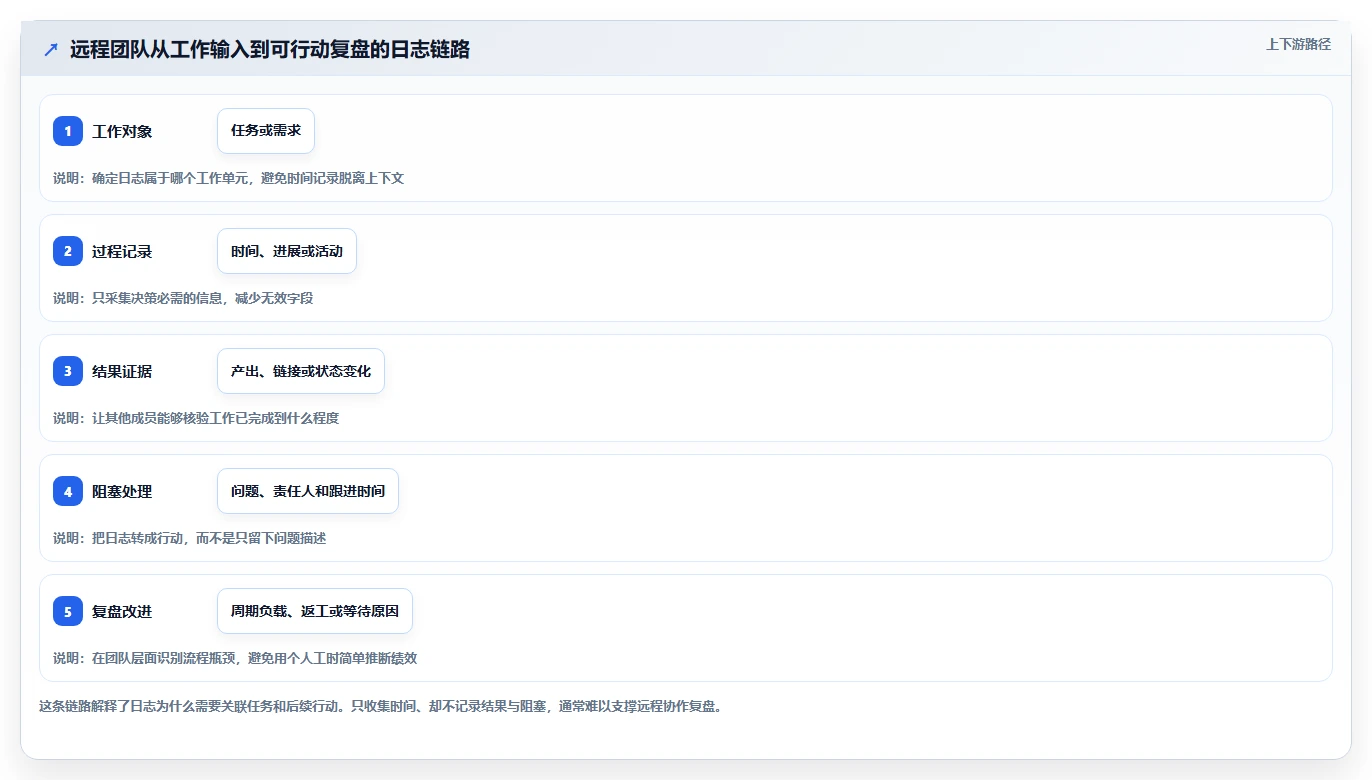Click the 复盘改进 step label
This screenshot has height=780, width=1372.
[x=122, y=612]
